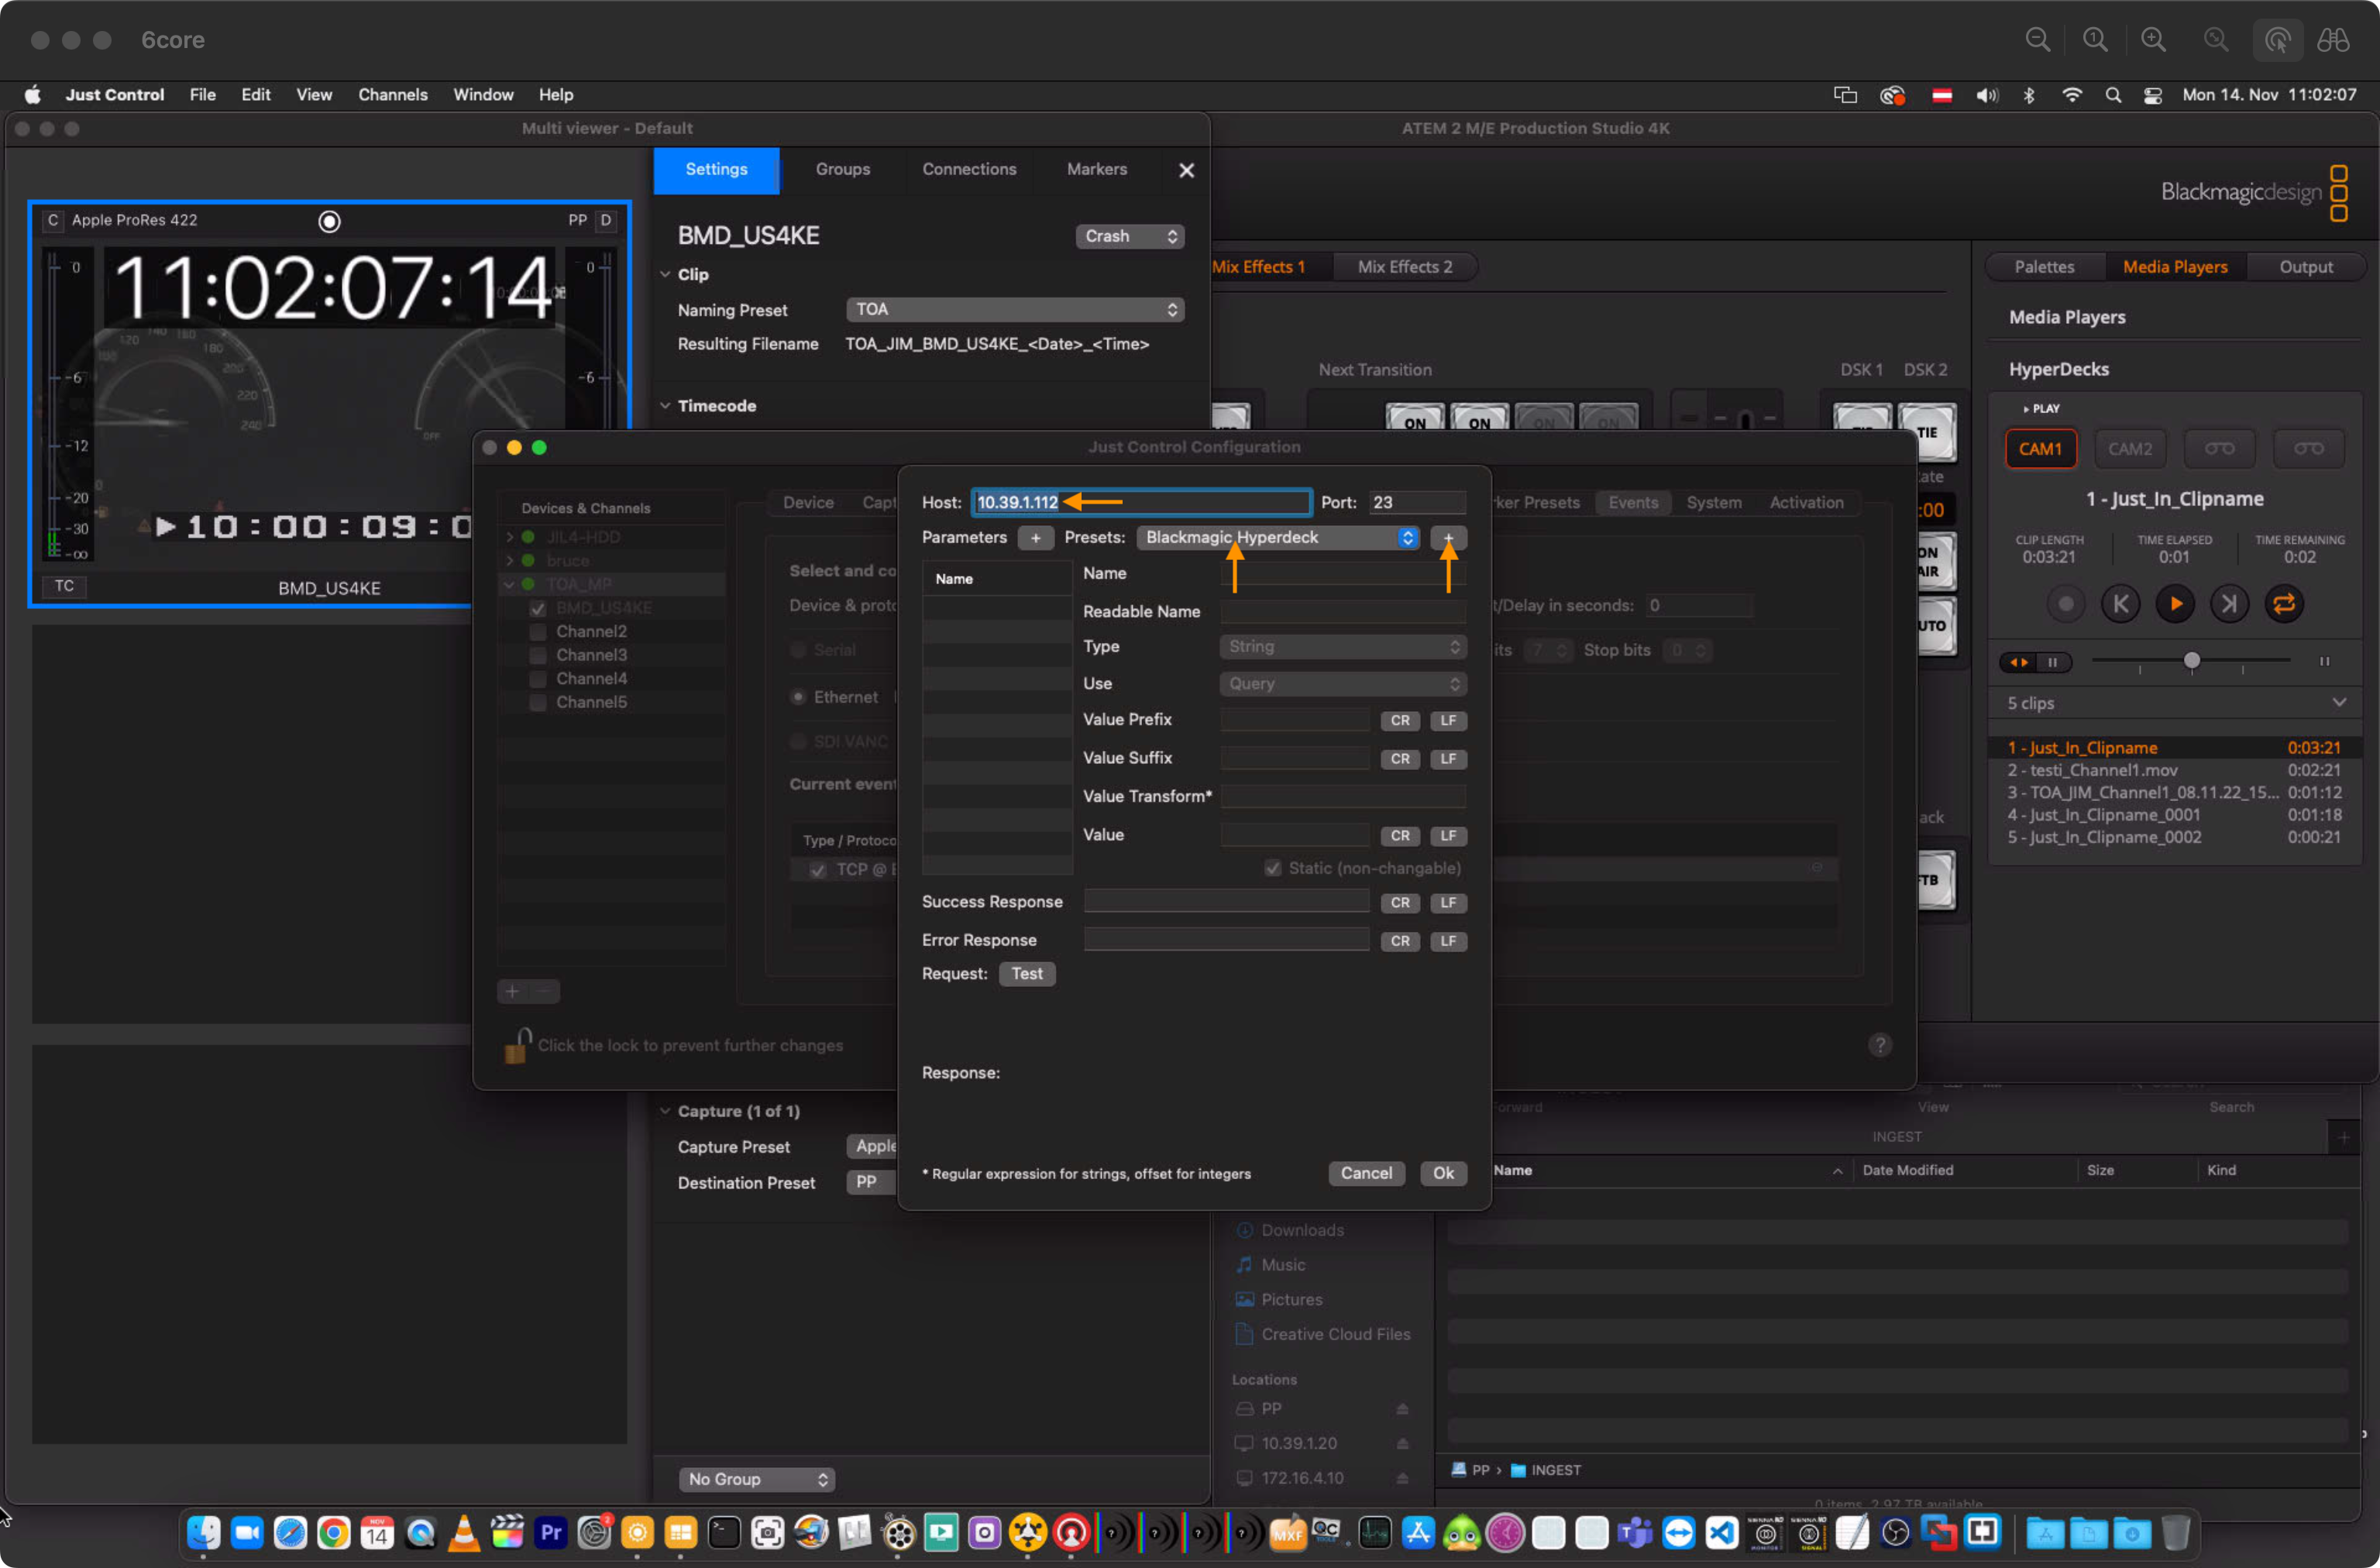
Task: Open the Crash dropdown for BMD_US4KE
Action: coord(1129,236)
